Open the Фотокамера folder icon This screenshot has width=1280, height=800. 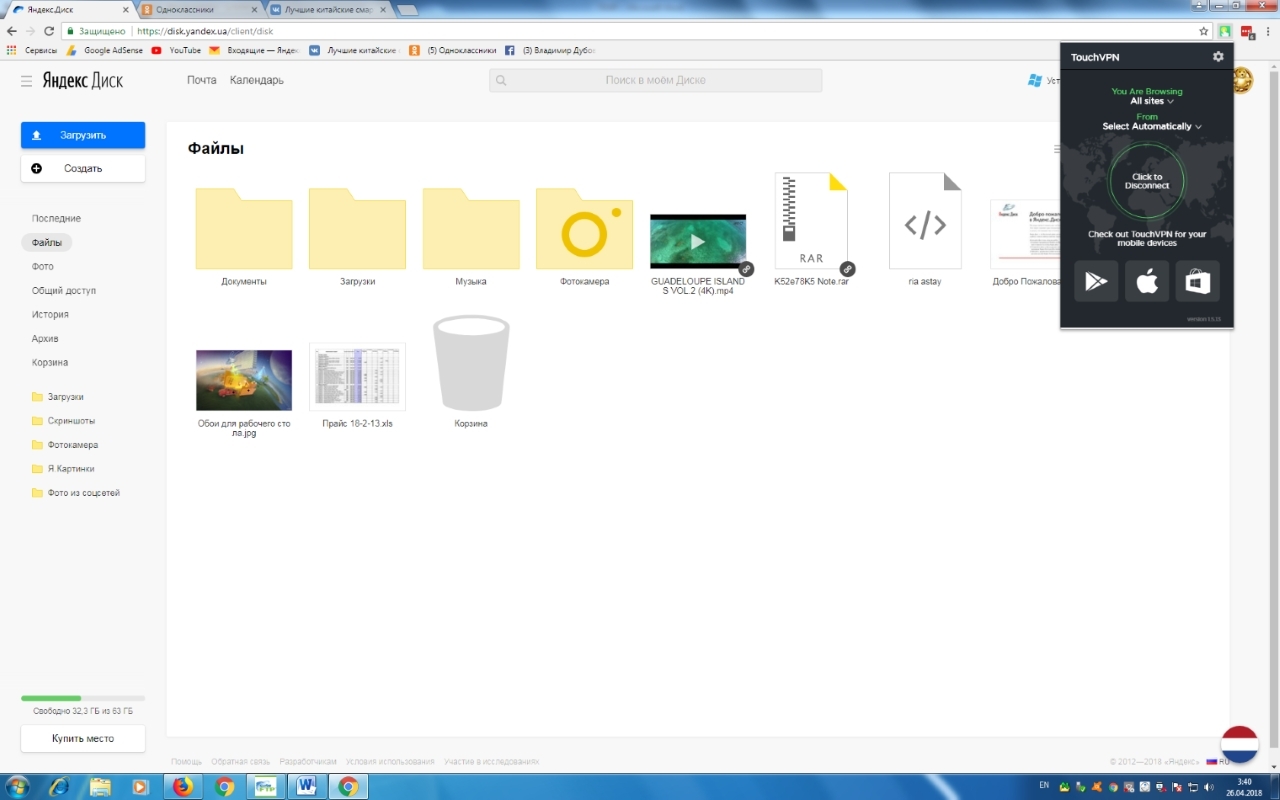[x=584, y=230]
